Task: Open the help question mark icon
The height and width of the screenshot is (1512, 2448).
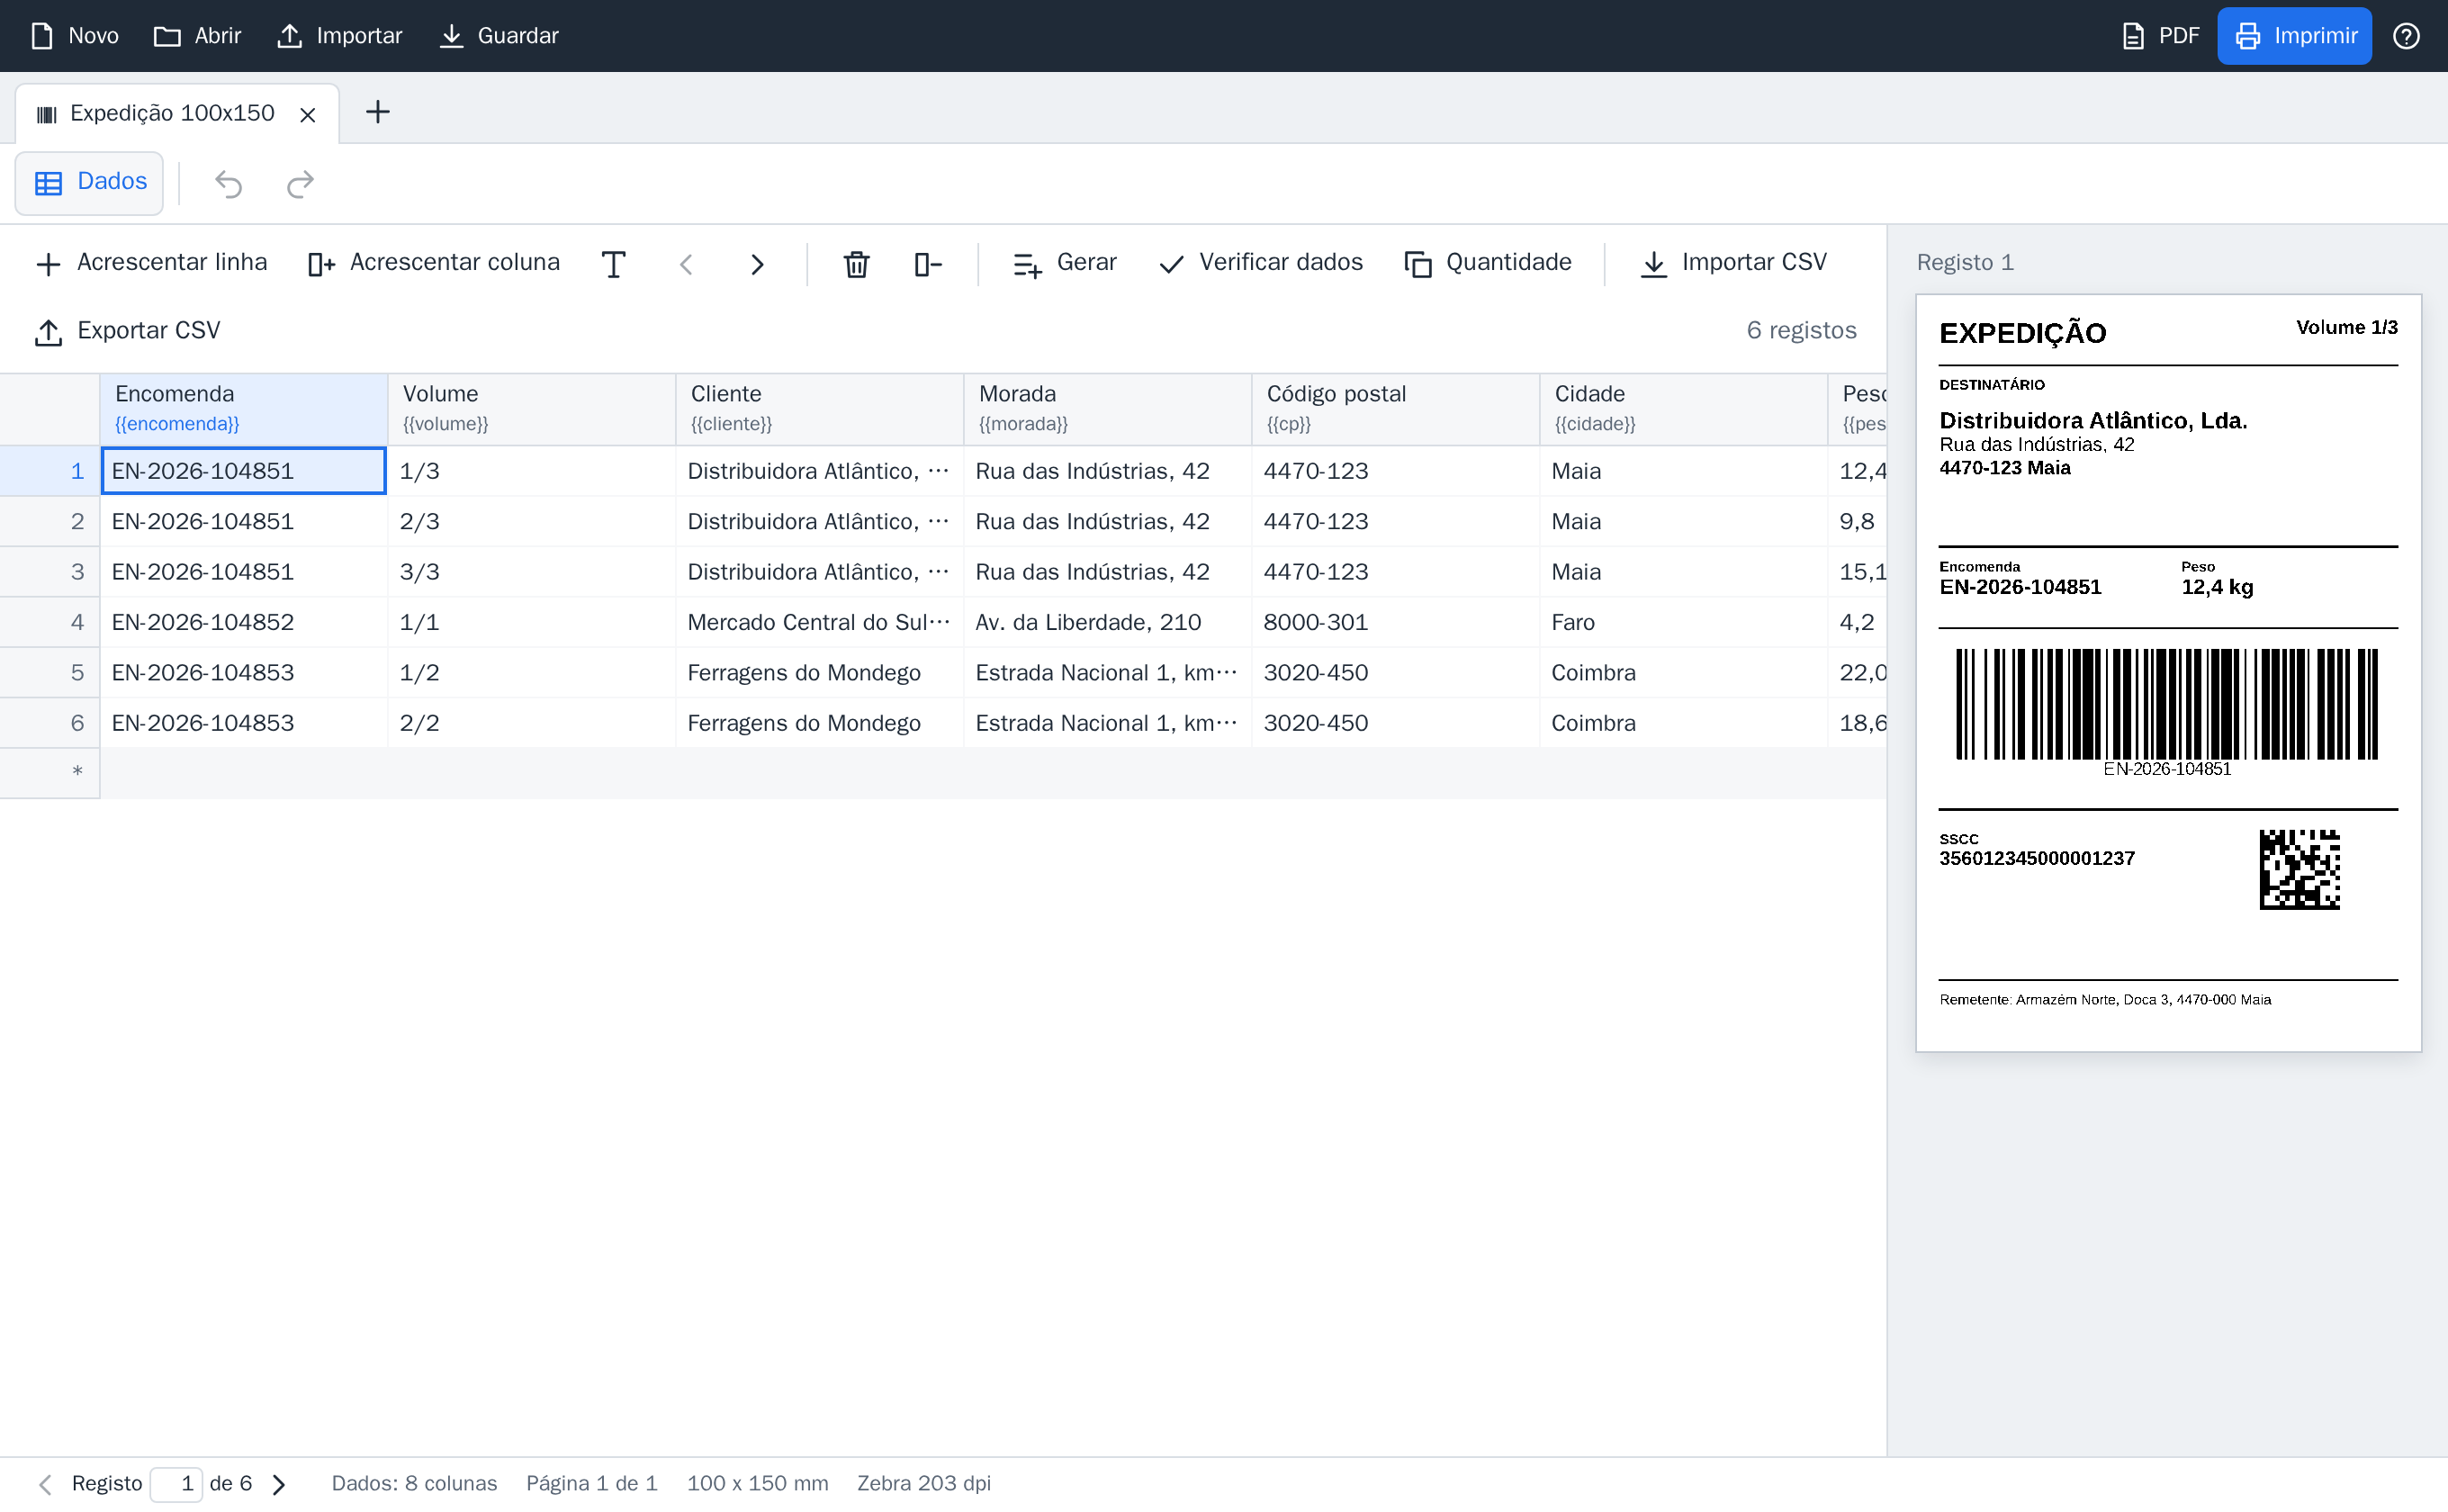Action: (2405, 36)
